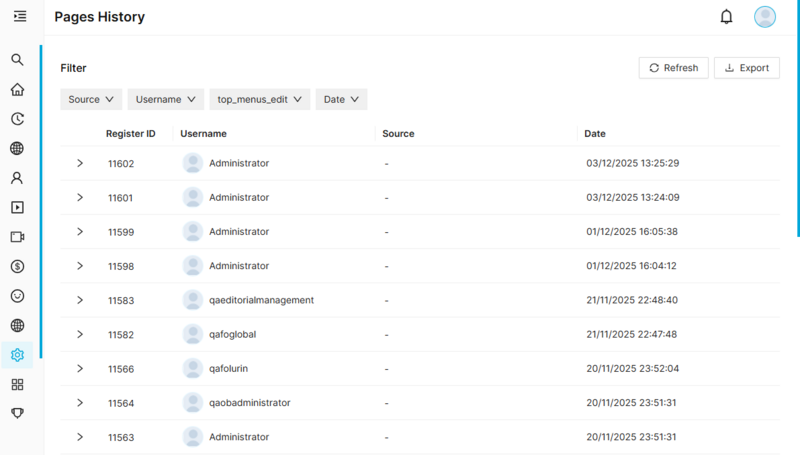Expand the qaeditorialmanagement row 11583

click(x=80, y=300)
